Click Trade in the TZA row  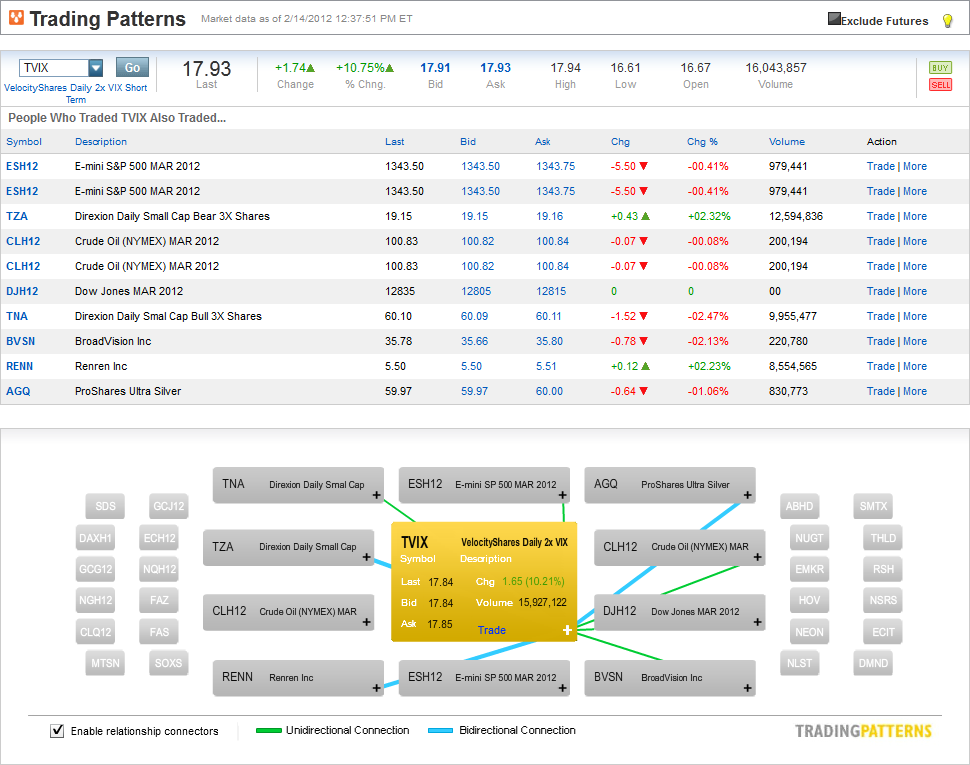(x=881, y=216)
